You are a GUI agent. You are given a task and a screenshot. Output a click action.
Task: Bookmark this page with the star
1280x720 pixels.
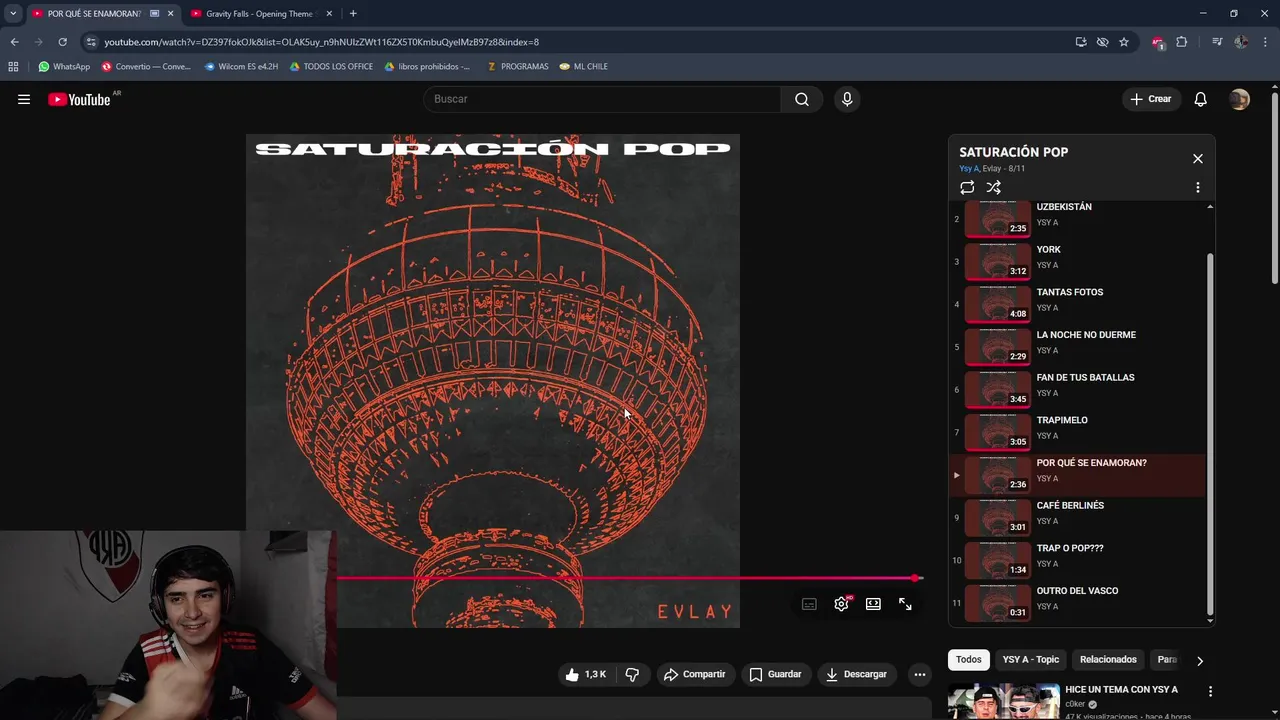coord(1124,42)
